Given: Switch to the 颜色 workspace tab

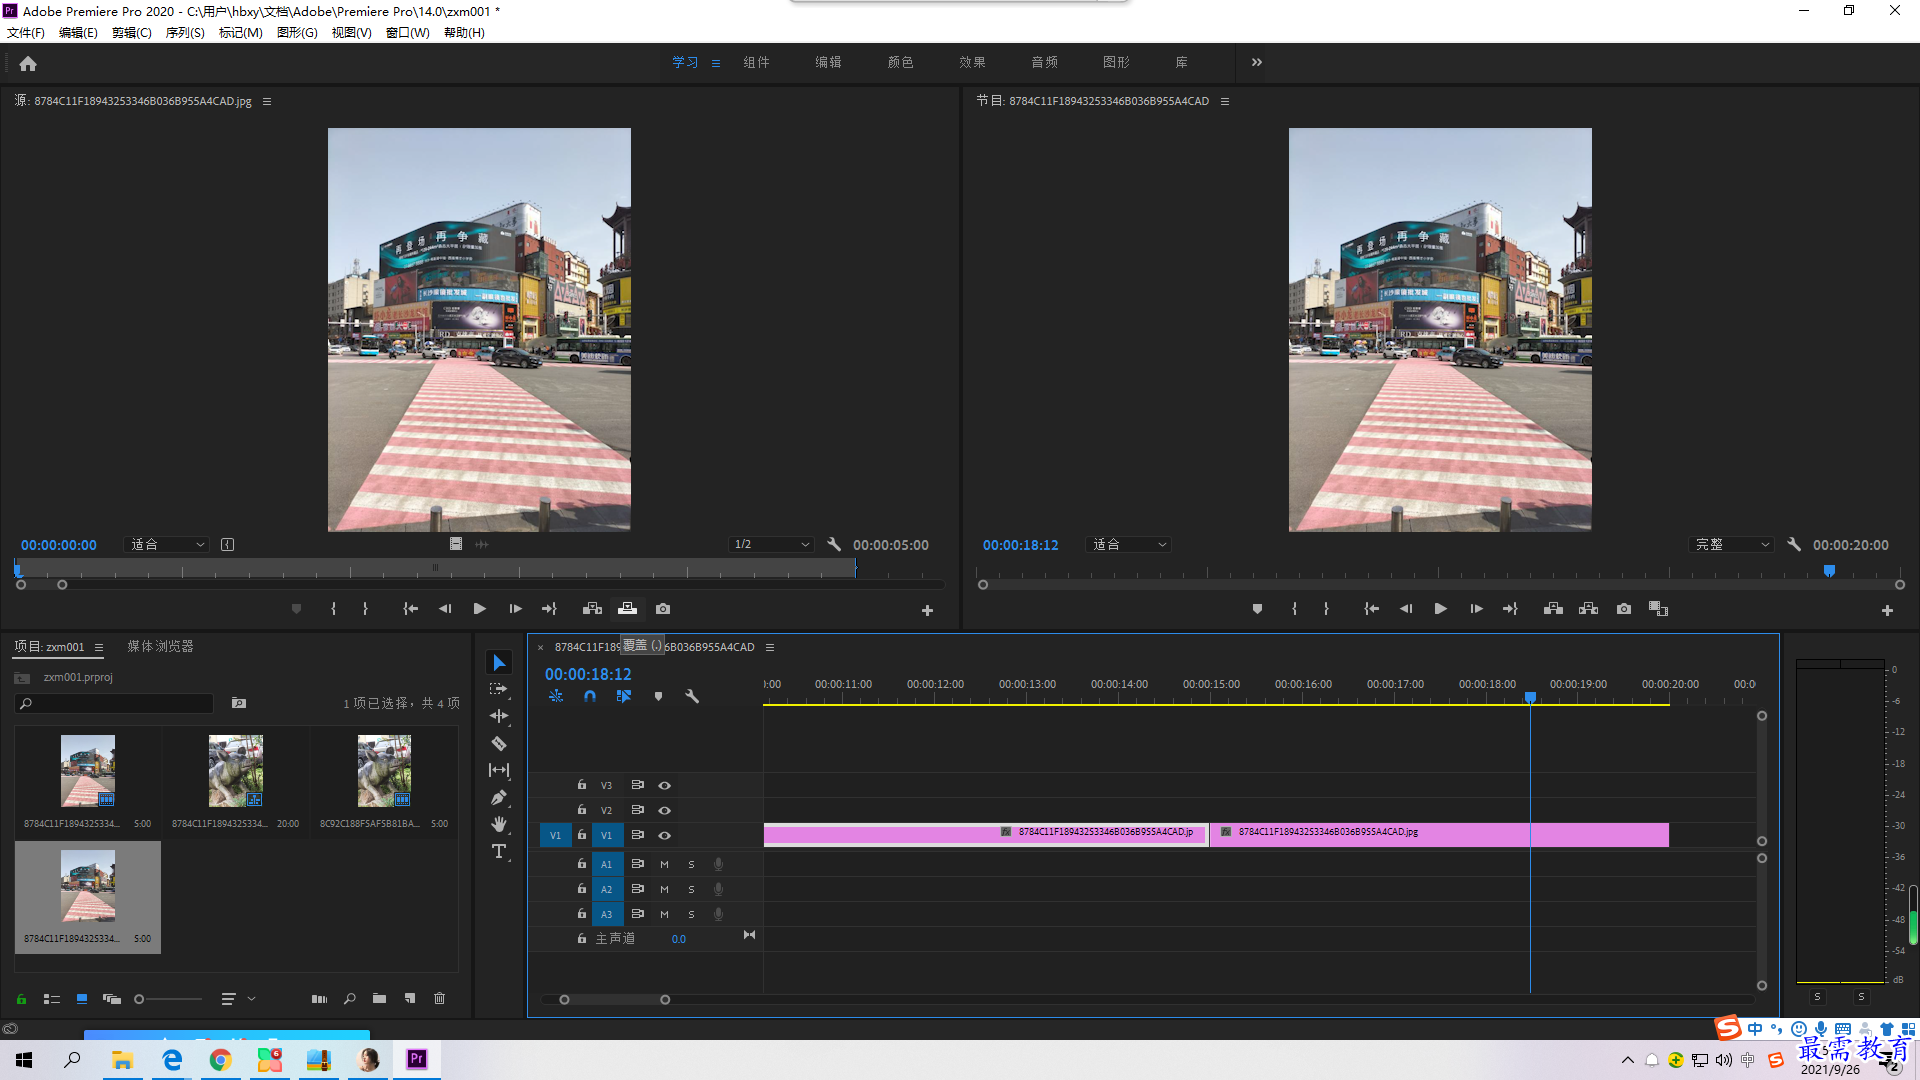Looking at the screenshot, I should point(900,62).
